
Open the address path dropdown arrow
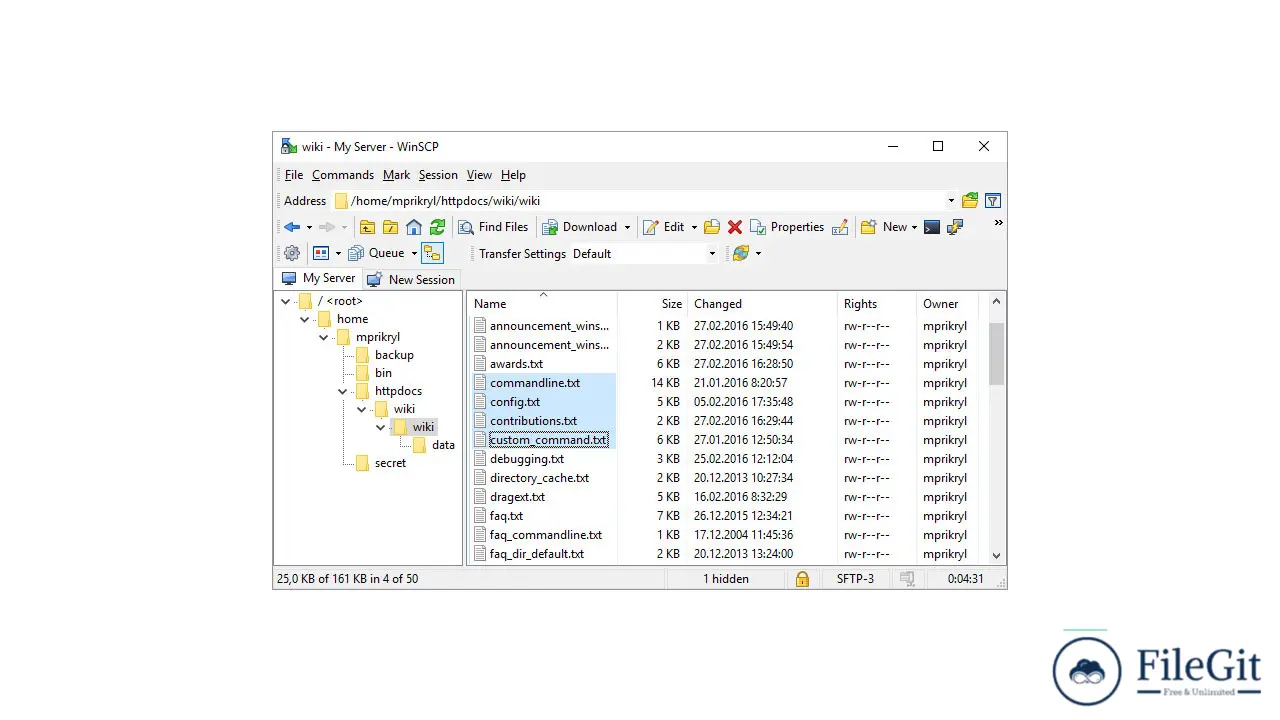(951, 201)
